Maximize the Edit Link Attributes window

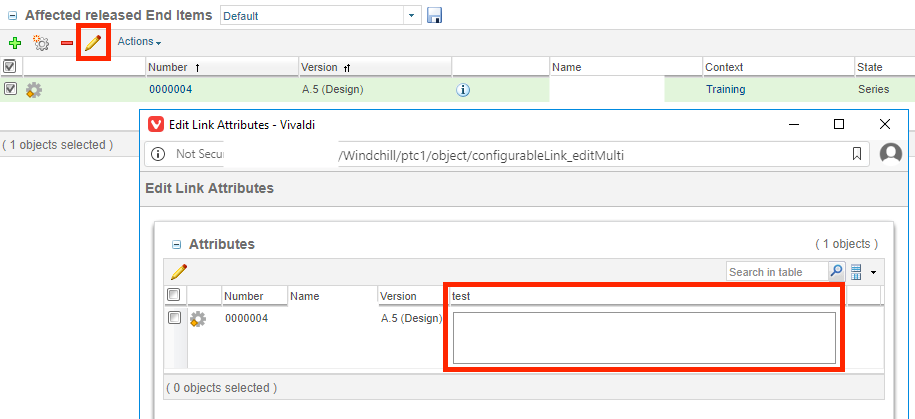coord(839,124)
